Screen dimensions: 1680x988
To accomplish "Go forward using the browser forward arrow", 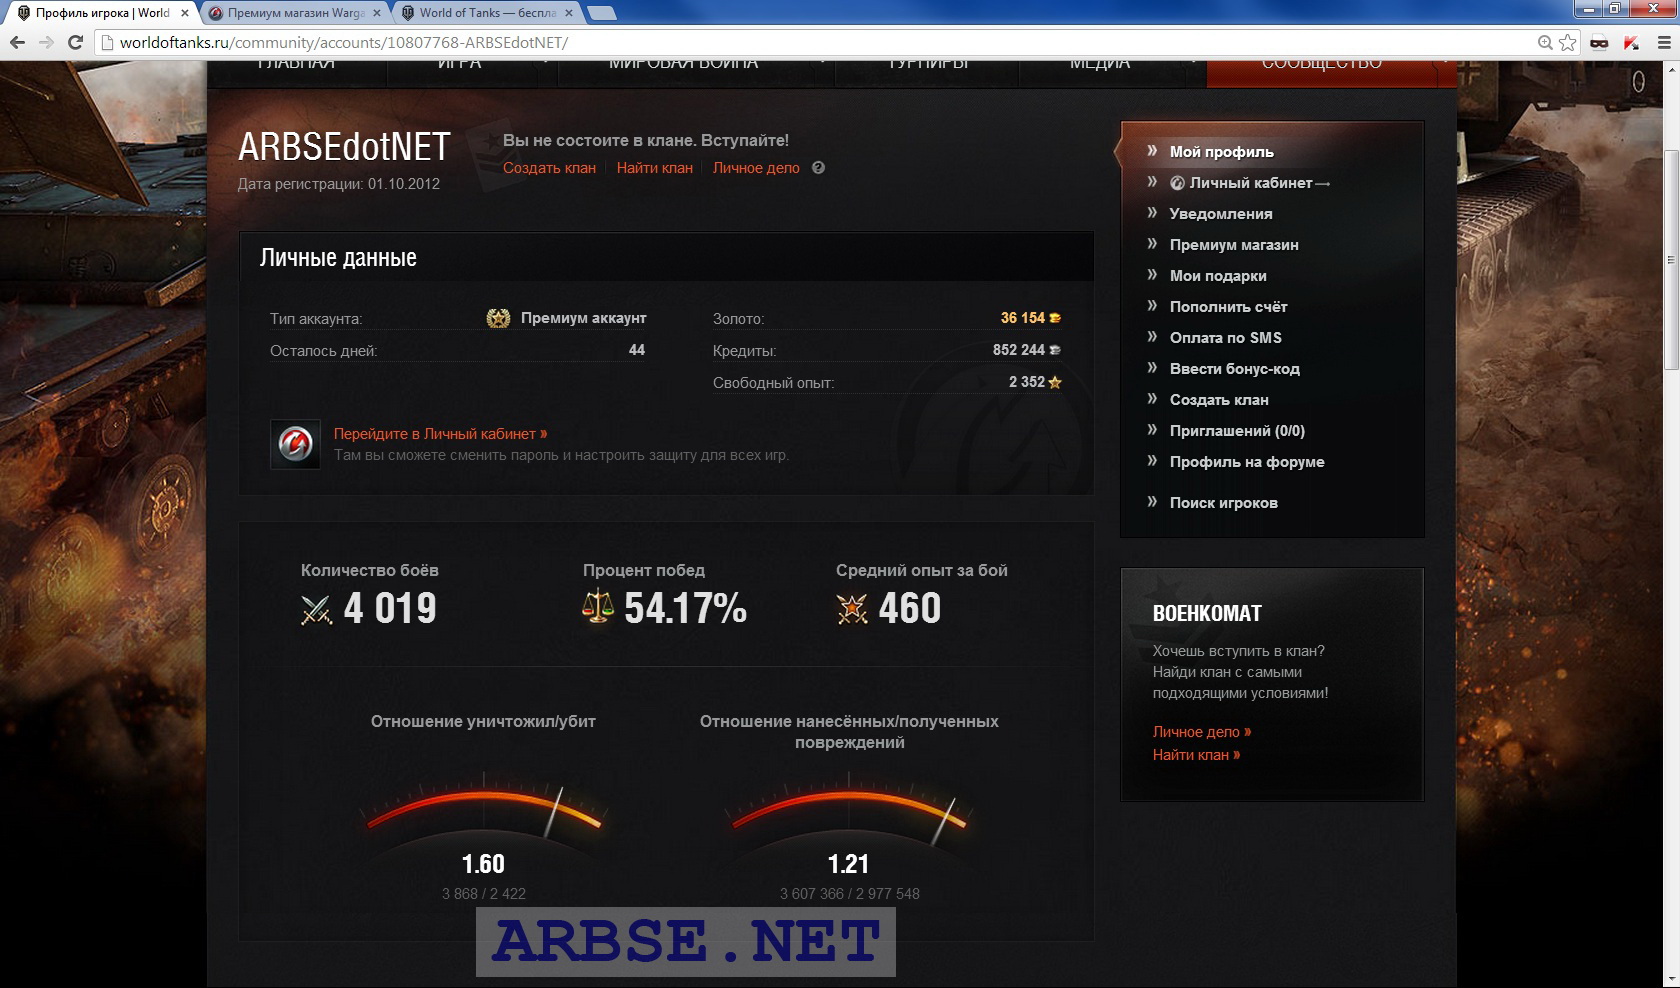I will [46, 42].
